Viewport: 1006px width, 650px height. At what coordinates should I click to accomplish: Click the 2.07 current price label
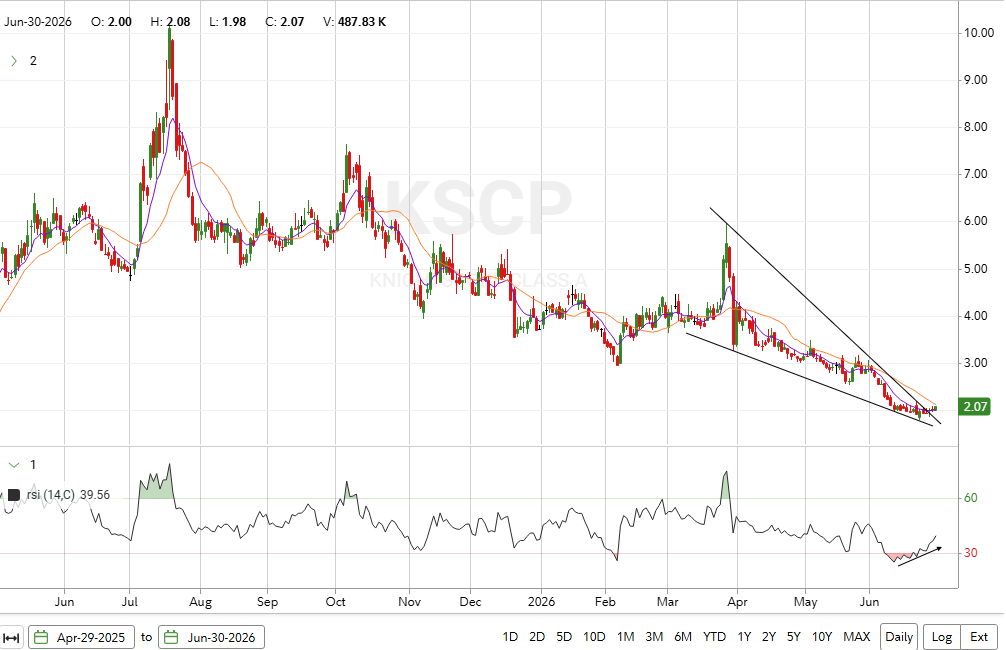tap(975, 407)
